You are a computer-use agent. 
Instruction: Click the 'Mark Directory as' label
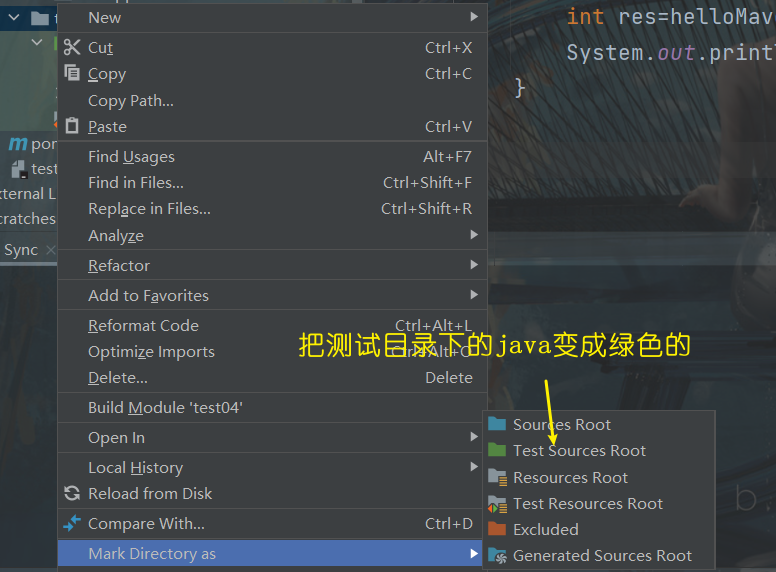(x=152, y=554)
